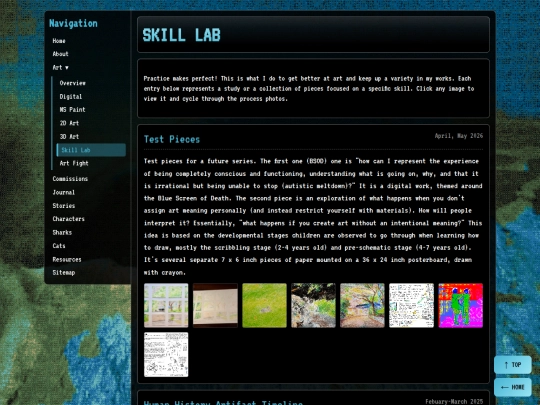Open the Cats page
The width and height of the screenshot is (540, 405).
pos(59,246)
